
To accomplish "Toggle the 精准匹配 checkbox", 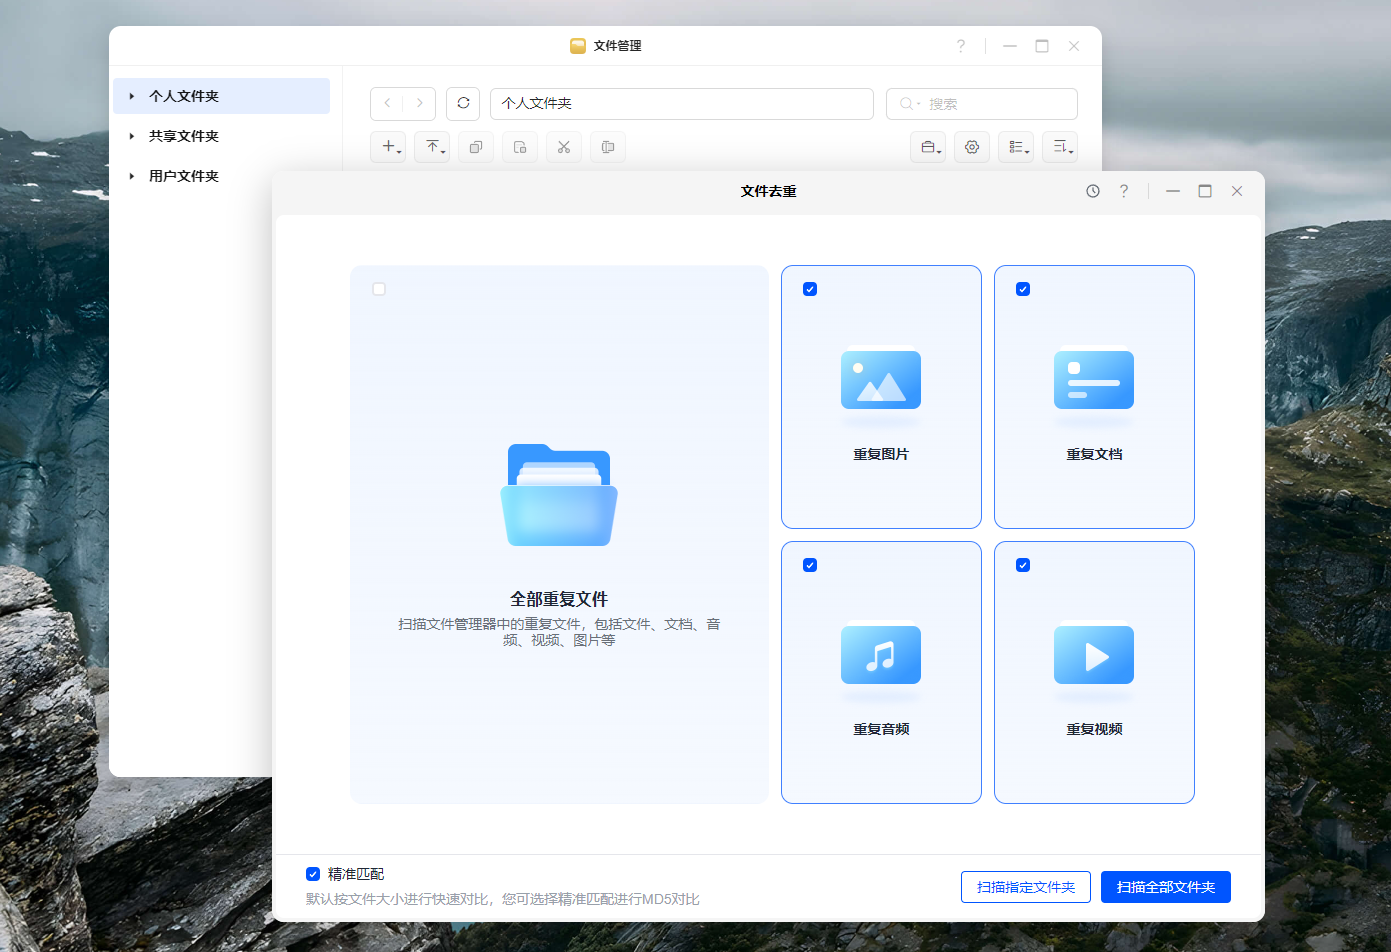I will [313, 874].
